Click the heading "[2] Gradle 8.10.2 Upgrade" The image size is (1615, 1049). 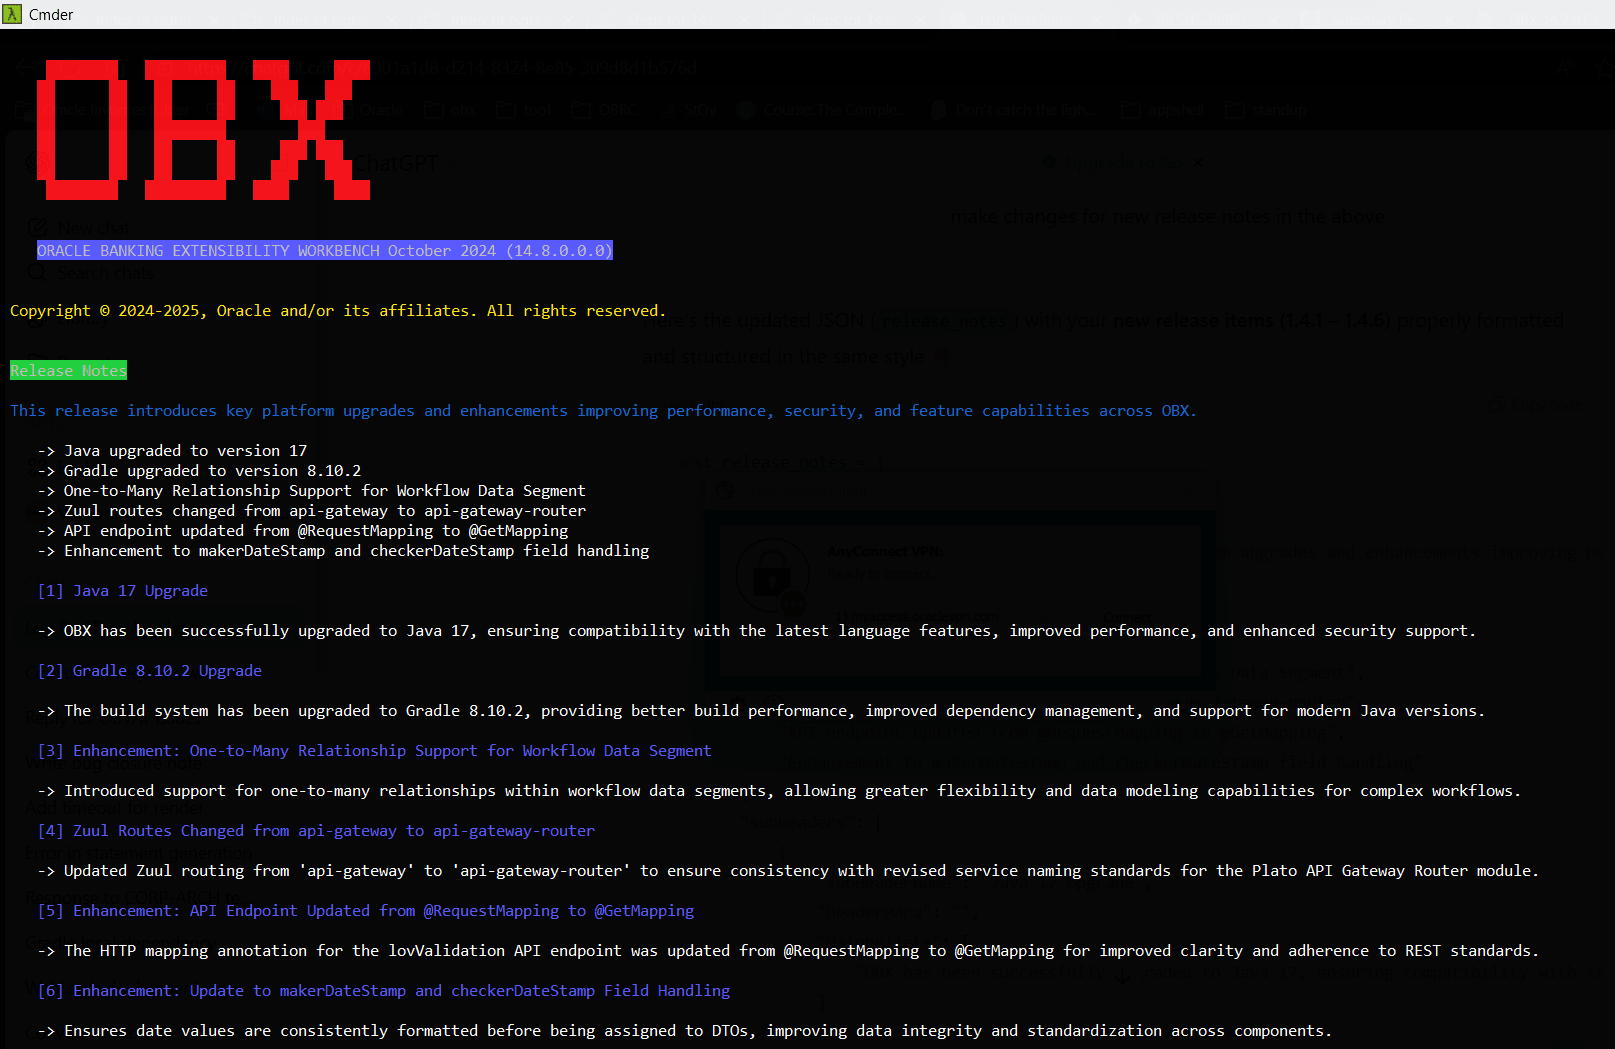pyautogui.click(x=150, y=671)
